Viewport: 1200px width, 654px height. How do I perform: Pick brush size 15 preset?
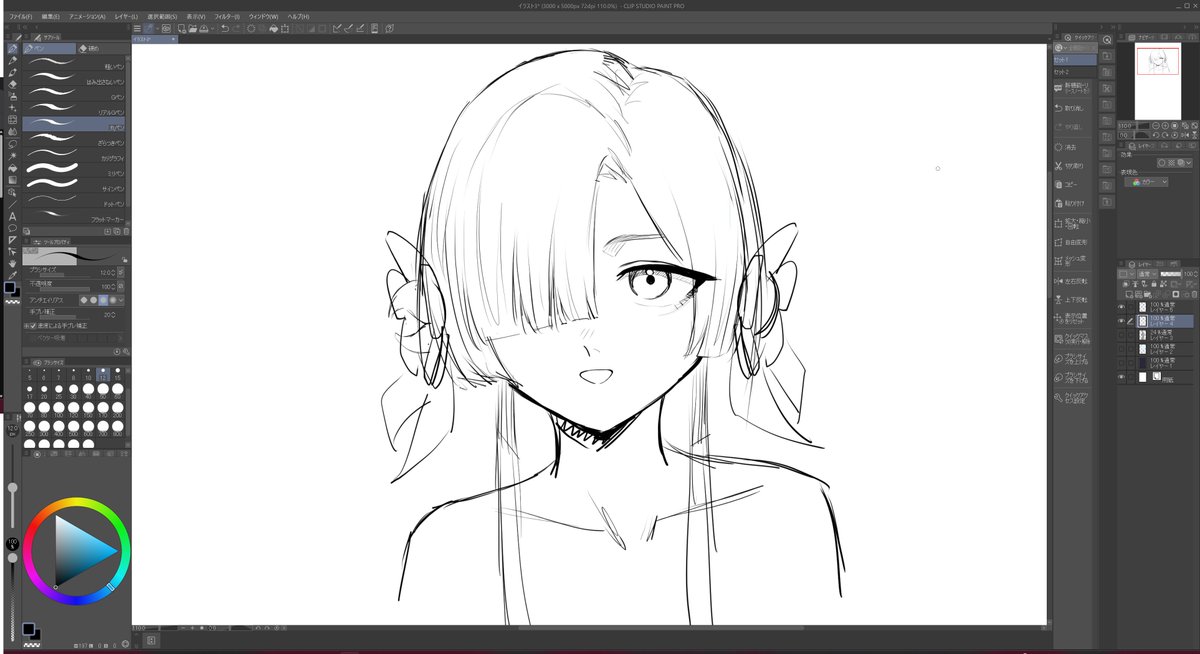point(117,374)
